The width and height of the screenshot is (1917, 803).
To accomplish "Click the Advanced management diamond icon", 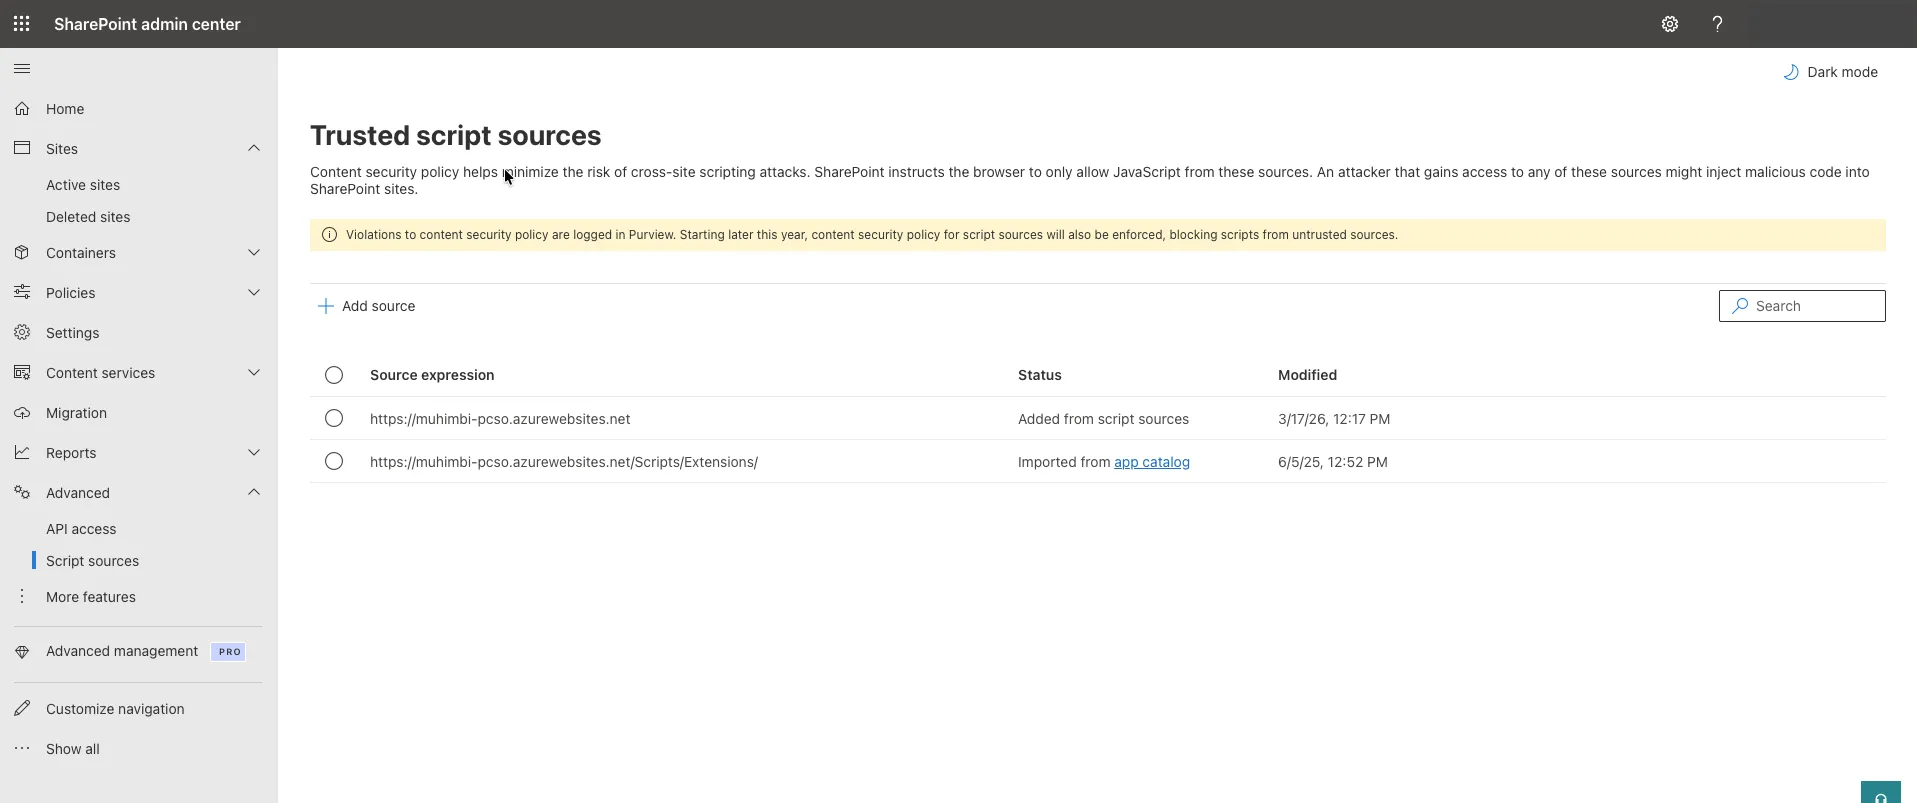I will [22, 651].
